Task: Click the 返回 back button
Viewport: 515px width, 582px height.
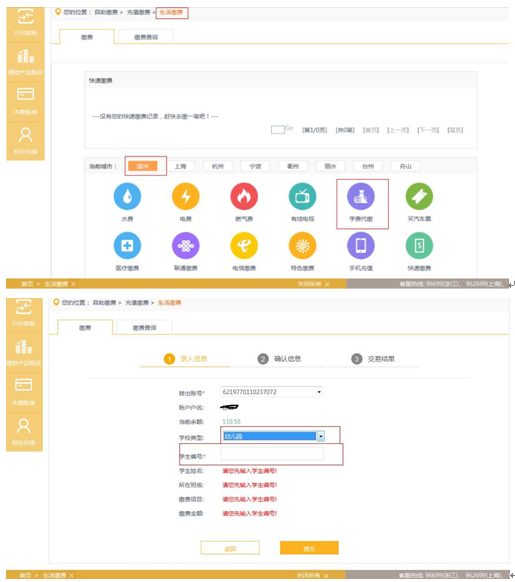Action: click(230, 548)
